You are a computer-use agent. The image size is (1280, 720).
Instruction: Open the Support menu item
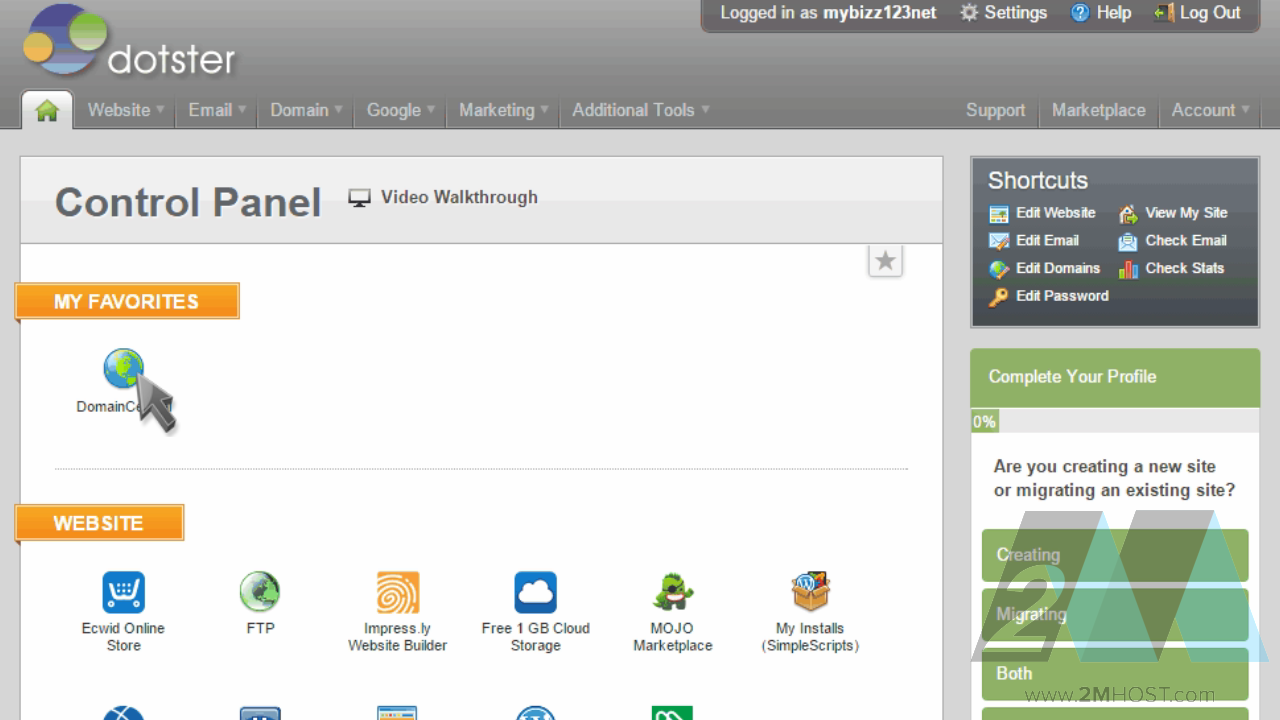point(995,110)
